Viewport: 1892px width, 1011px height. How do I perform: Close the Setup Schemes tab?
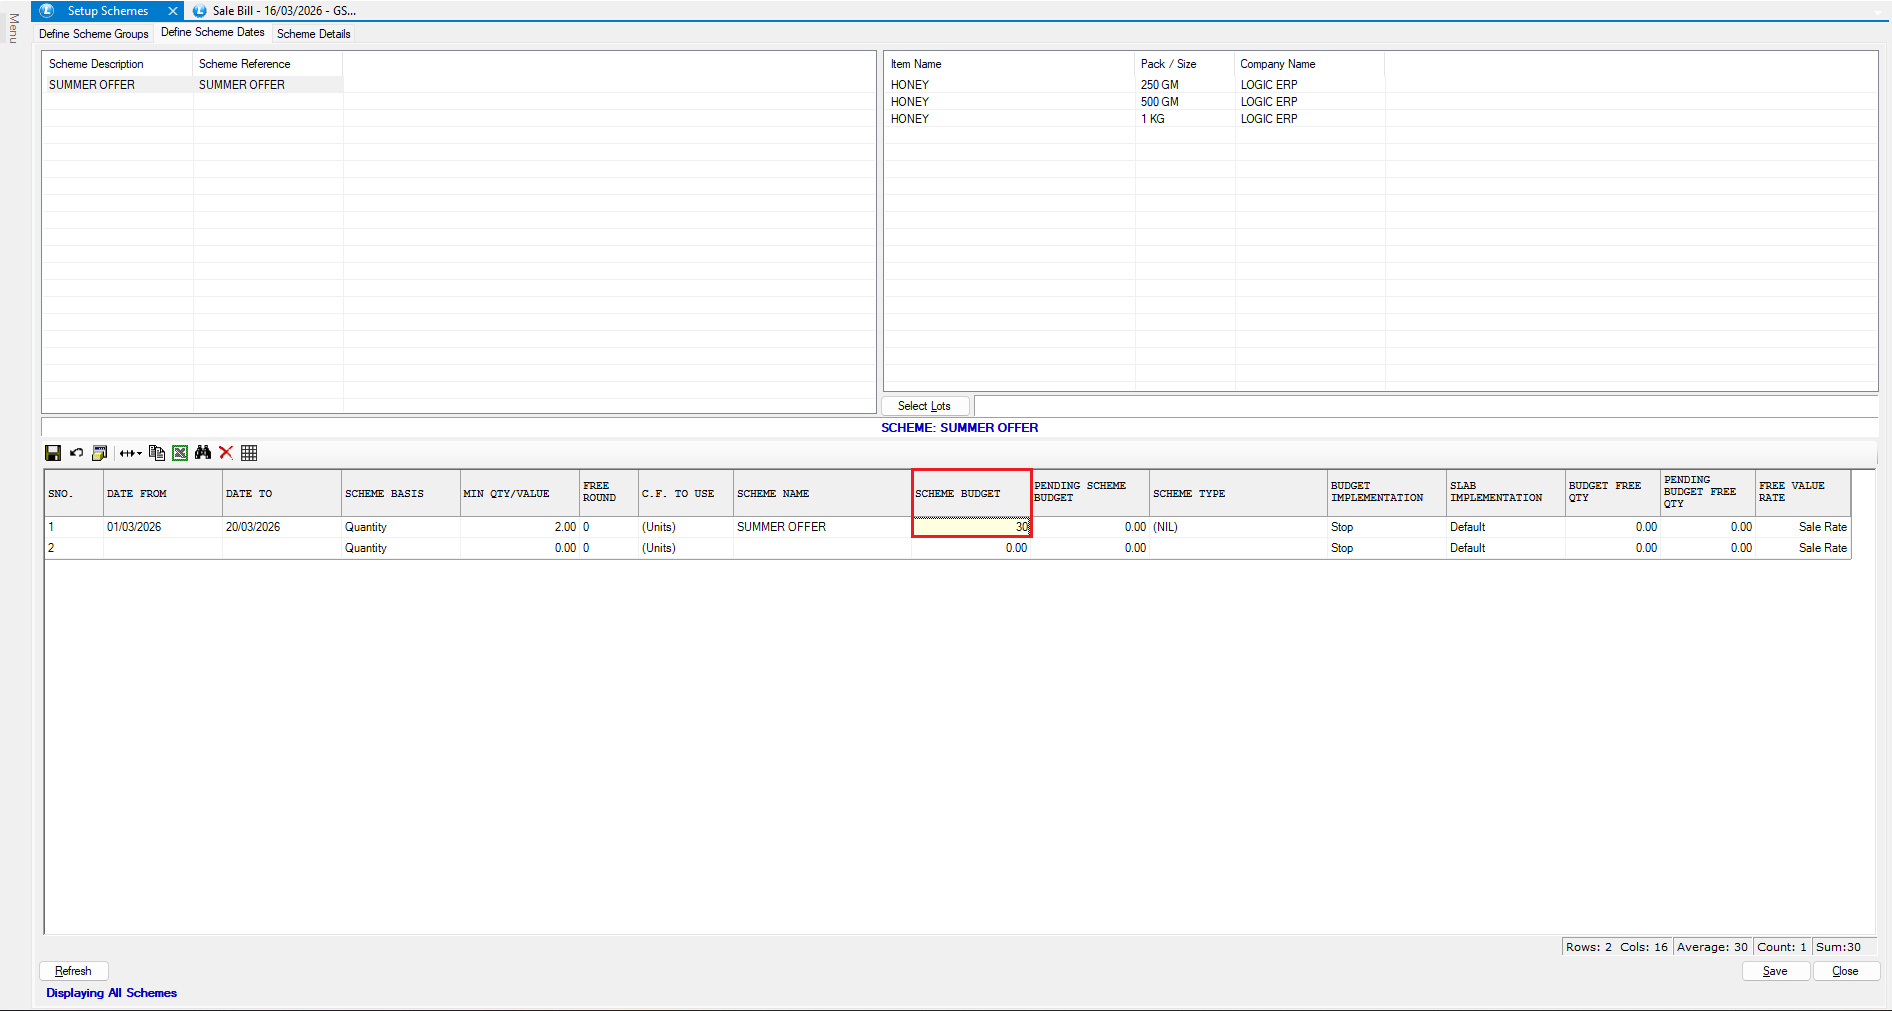tap(173, 11)
